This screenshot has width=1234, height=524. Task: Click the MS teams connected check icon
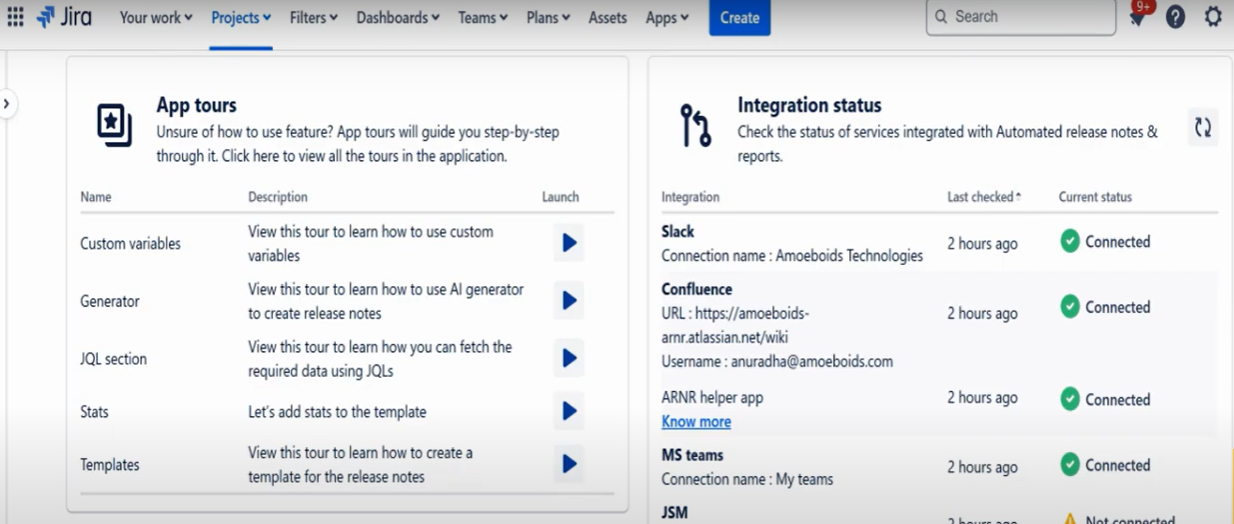click(x=1070, y=465)
